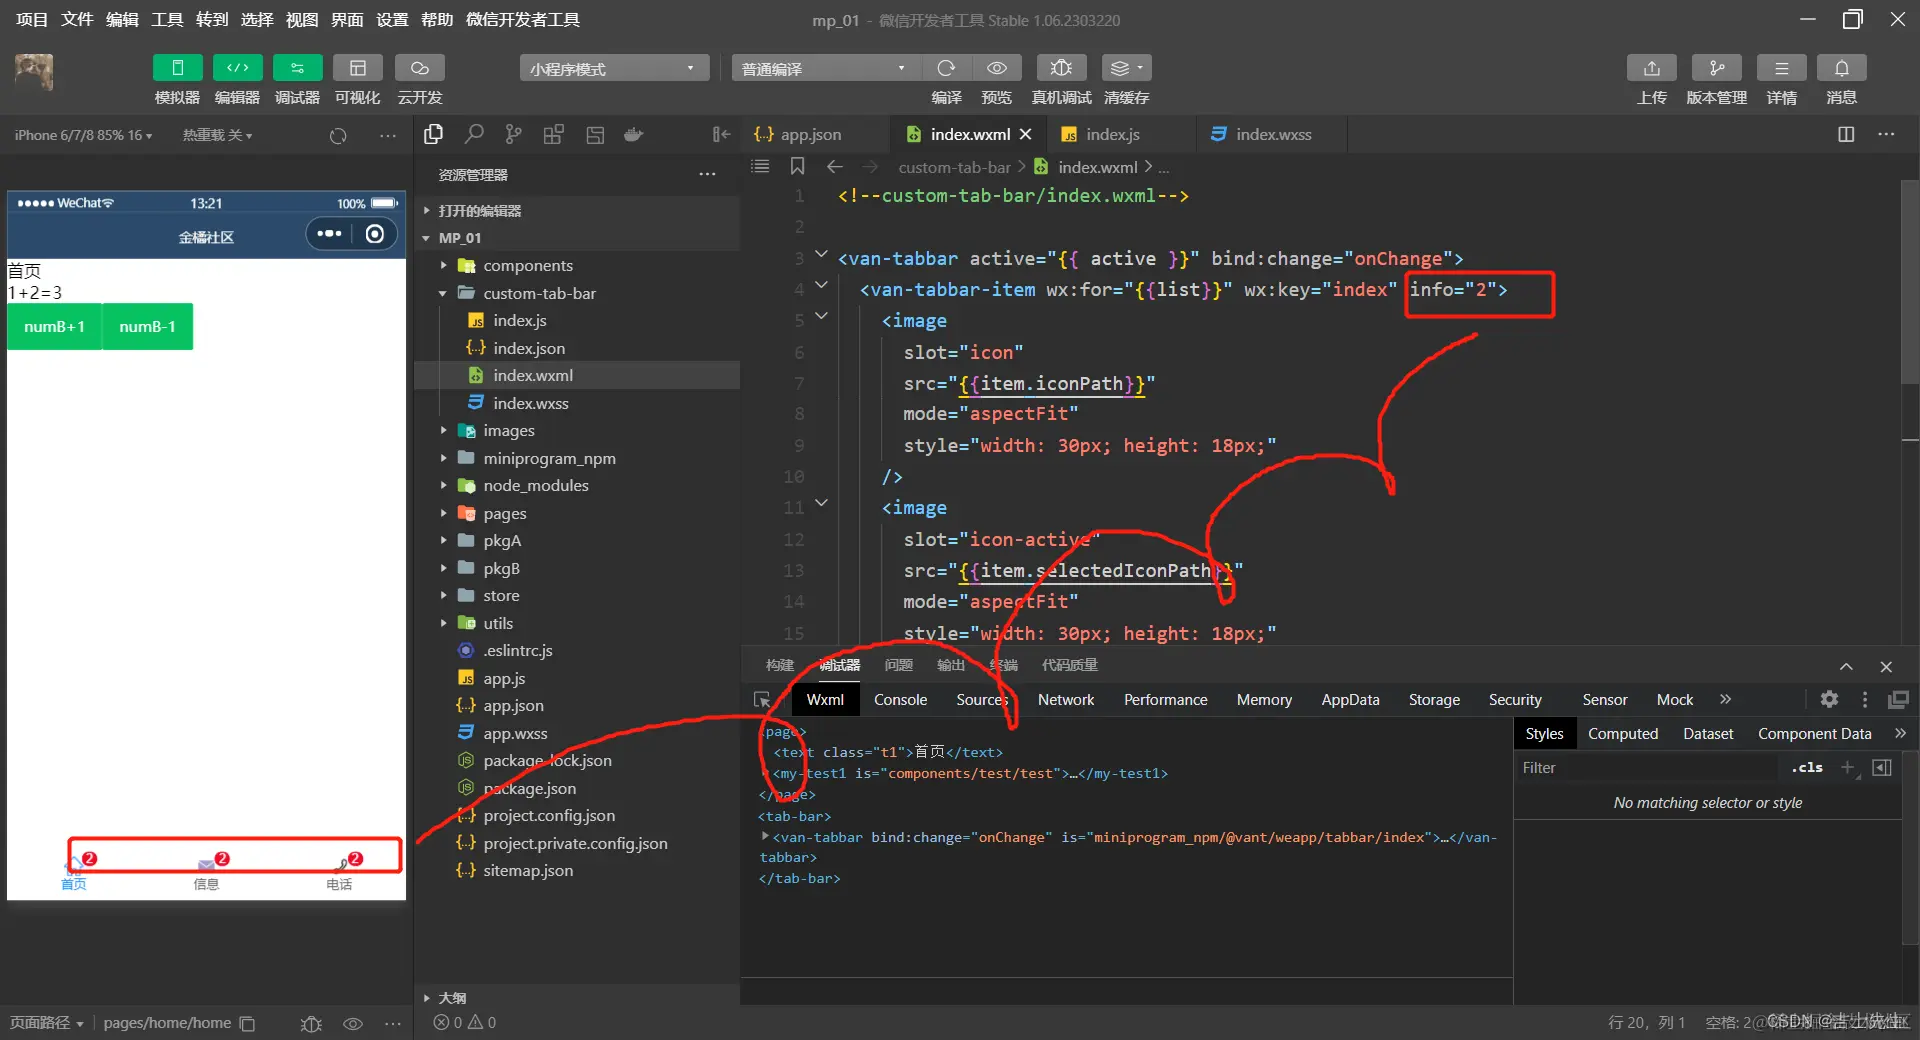Open the source control branch icon
The height and width of the screenshot is (1040, 1920).
pos(513,134)
